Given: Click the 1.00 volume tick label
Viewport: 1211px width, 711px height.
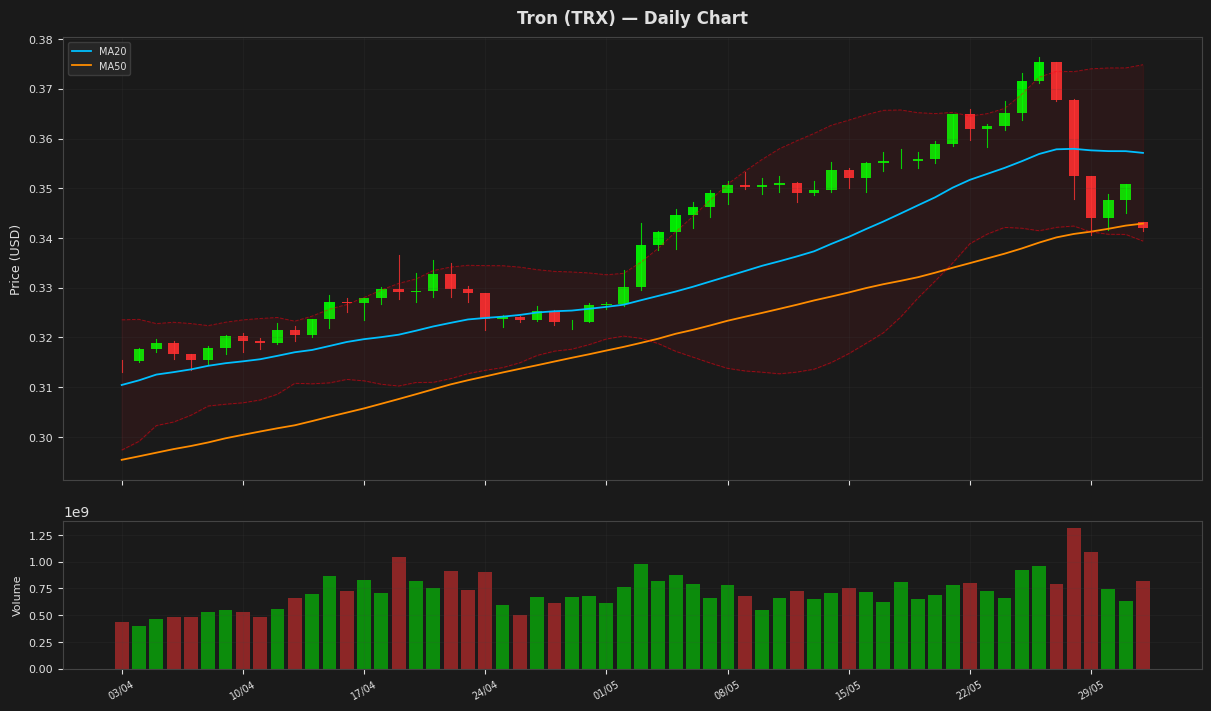Looking at the screenshot, I should click(40, 563).
